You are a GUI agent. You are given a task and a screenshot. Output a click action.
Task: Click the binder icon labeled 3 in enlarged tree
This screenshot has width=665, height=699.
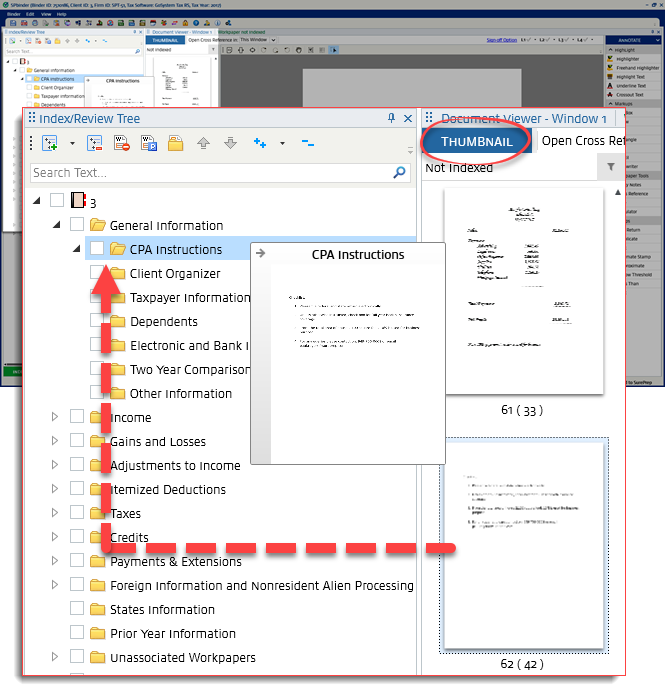[x=78, y=200]
